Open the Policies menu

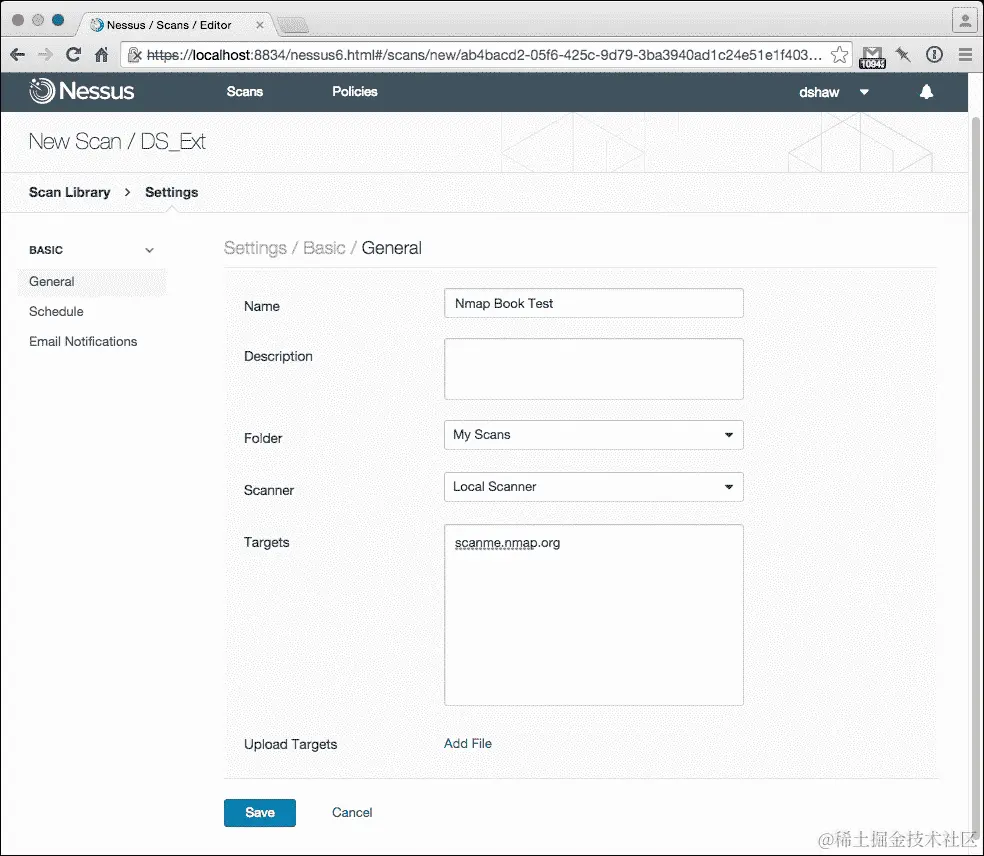[x=355, y=92]
